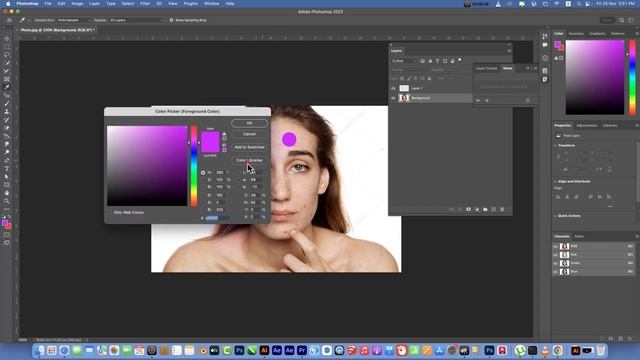640x360 pixels.
Task: Select the Clone Stamp tool
Action: pos(7,111)
